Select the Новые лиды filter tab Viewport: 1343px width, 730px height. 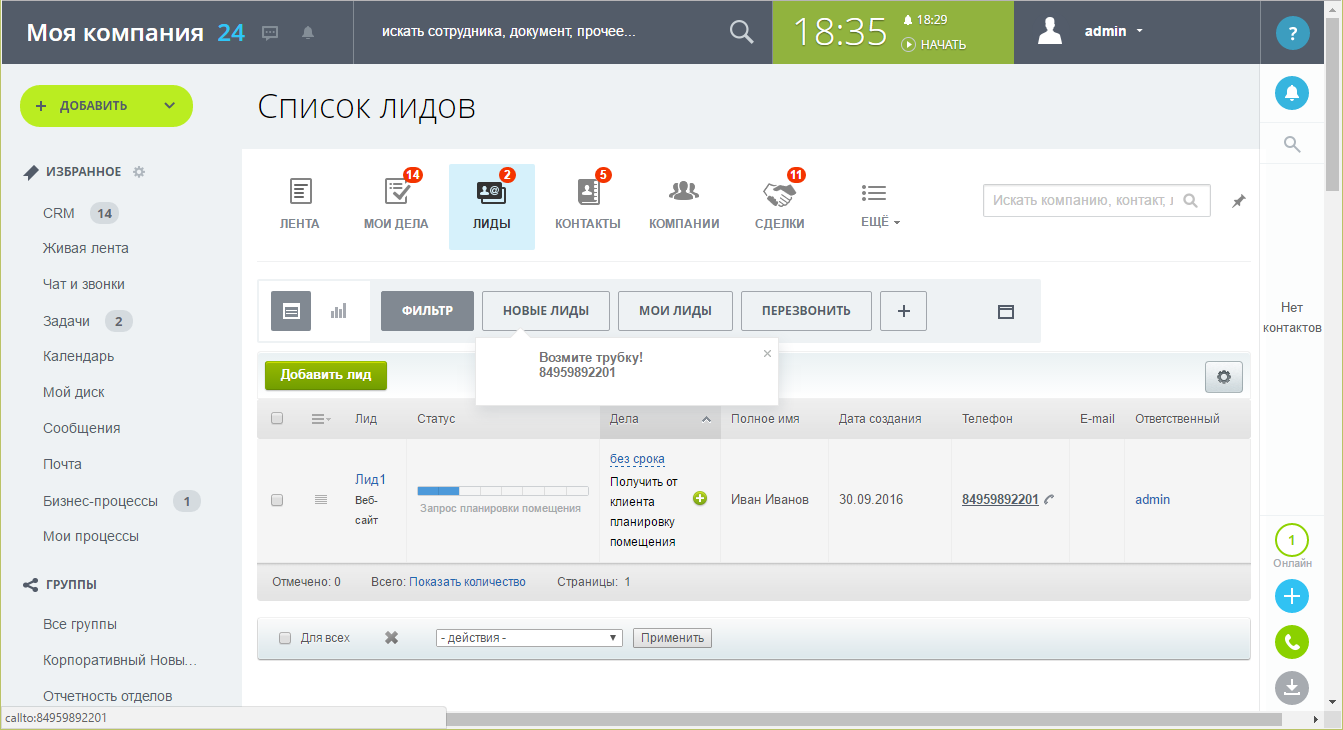(545, 311)
